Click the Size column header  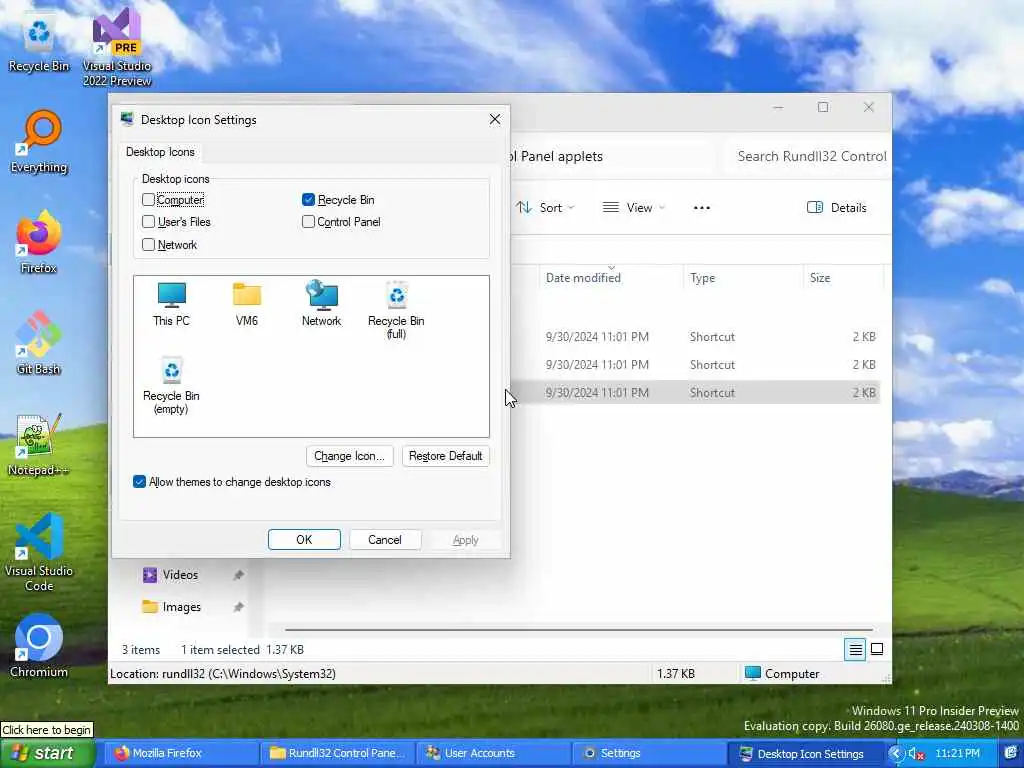pyautogui.click(x=842, y=278)
